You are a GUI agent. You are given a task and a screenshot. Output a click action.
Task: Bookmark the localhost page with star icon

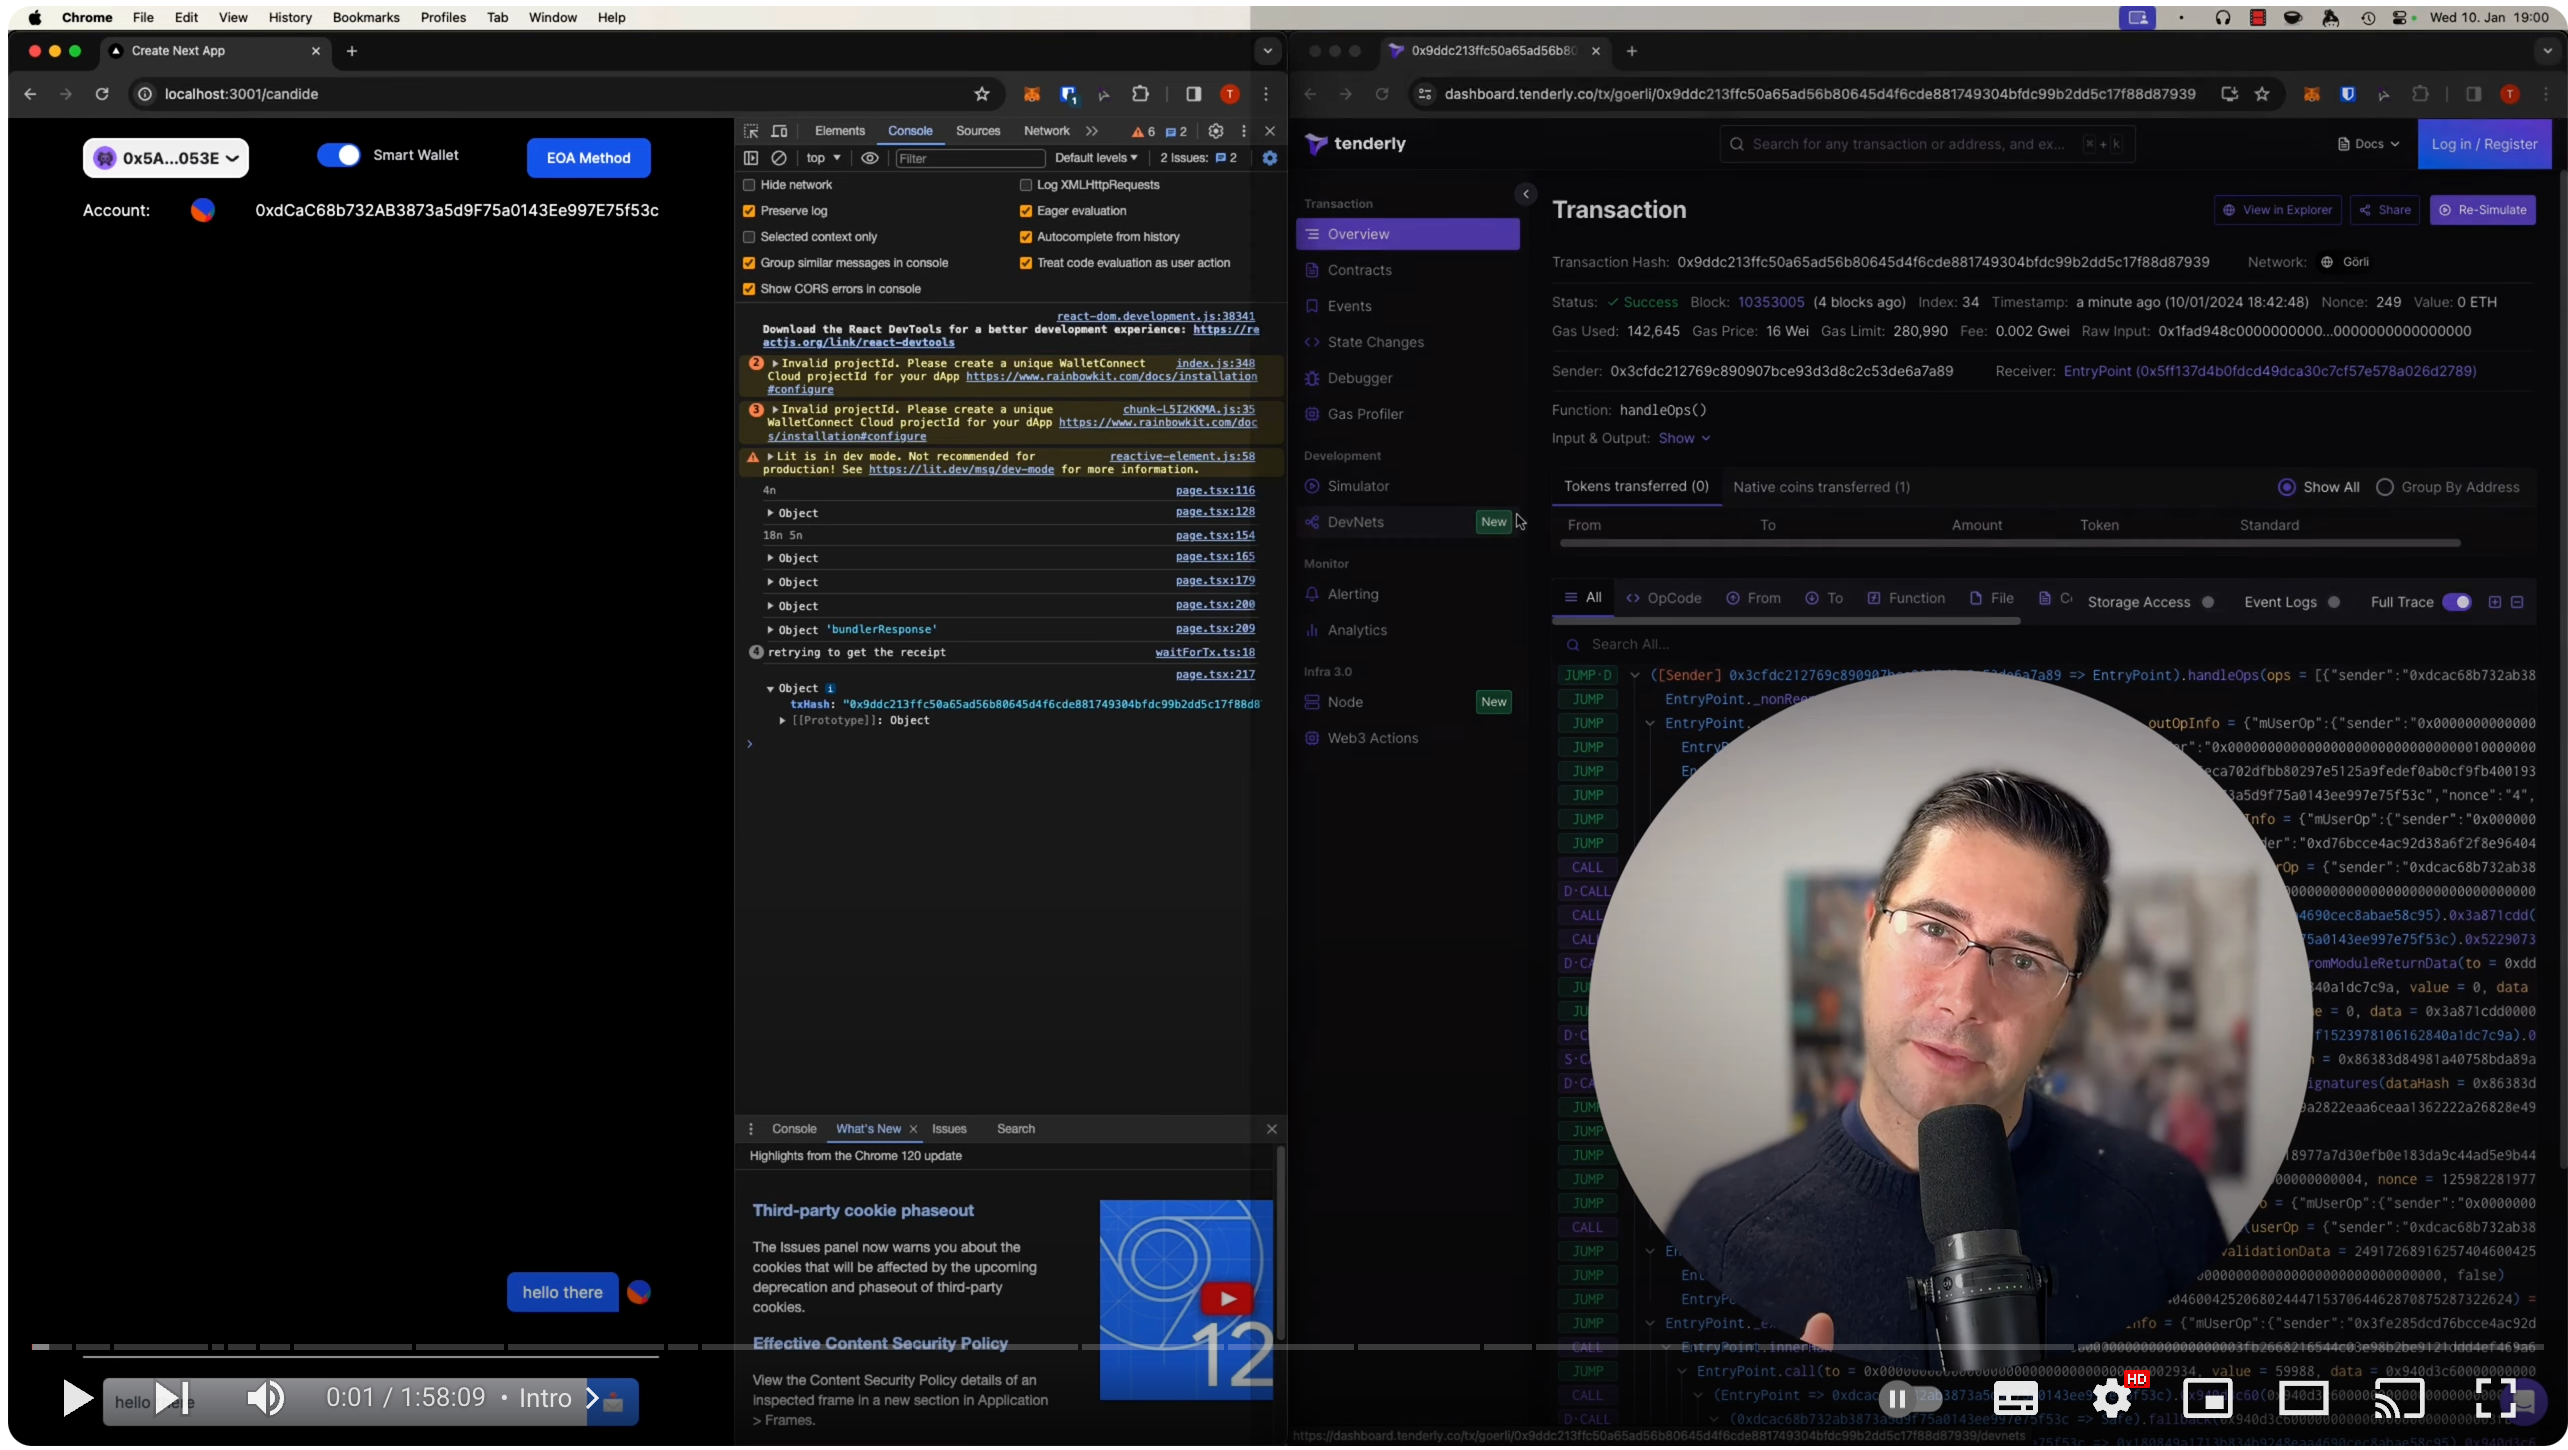tap(981, 94)
